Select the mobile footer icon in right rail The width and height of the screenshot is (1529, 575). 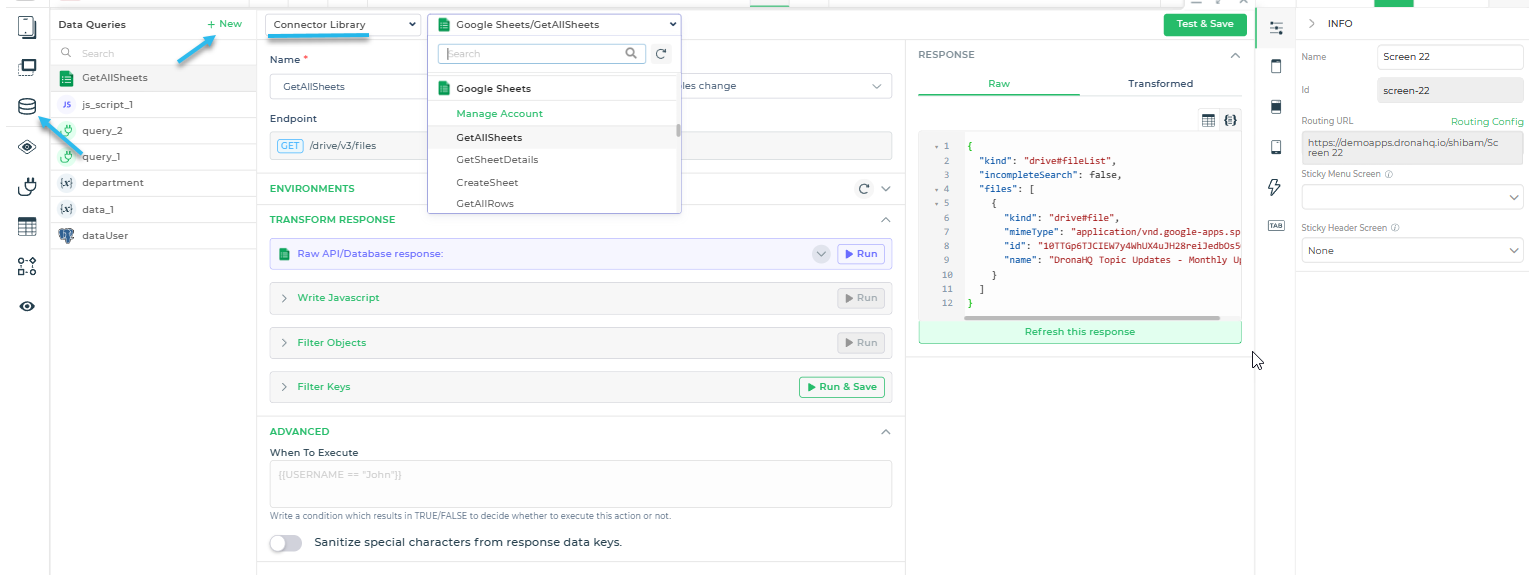pyautogui.click(x=1275, y=147)
